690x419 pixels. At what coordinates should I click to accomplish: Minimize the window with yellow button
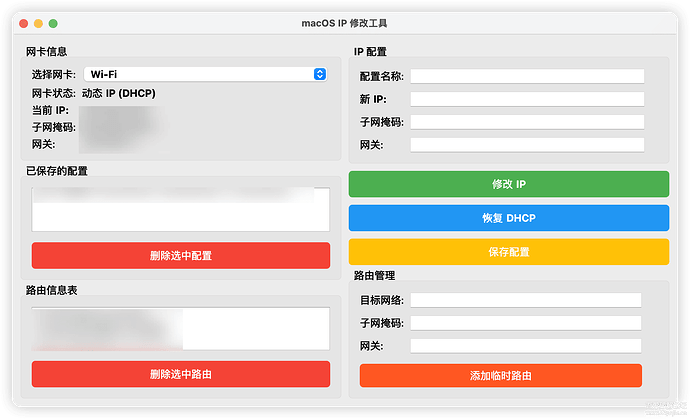click(38, 23)
